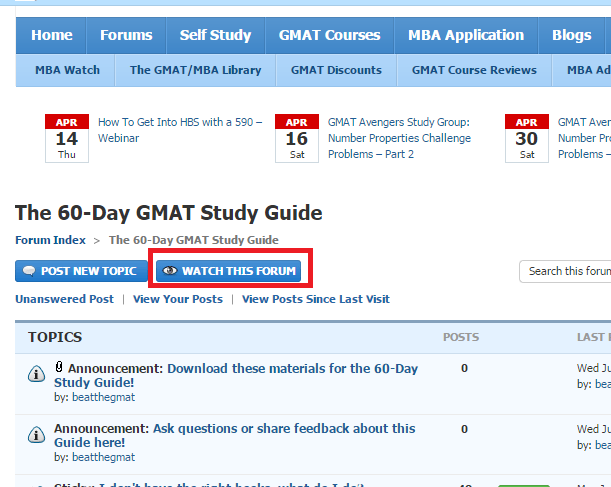This screenshot has height=487, width=611.
Task: Open 'Ask questions or share feedback about this Guide here!'
Action: pyautogui.click(x=235, y=436)
